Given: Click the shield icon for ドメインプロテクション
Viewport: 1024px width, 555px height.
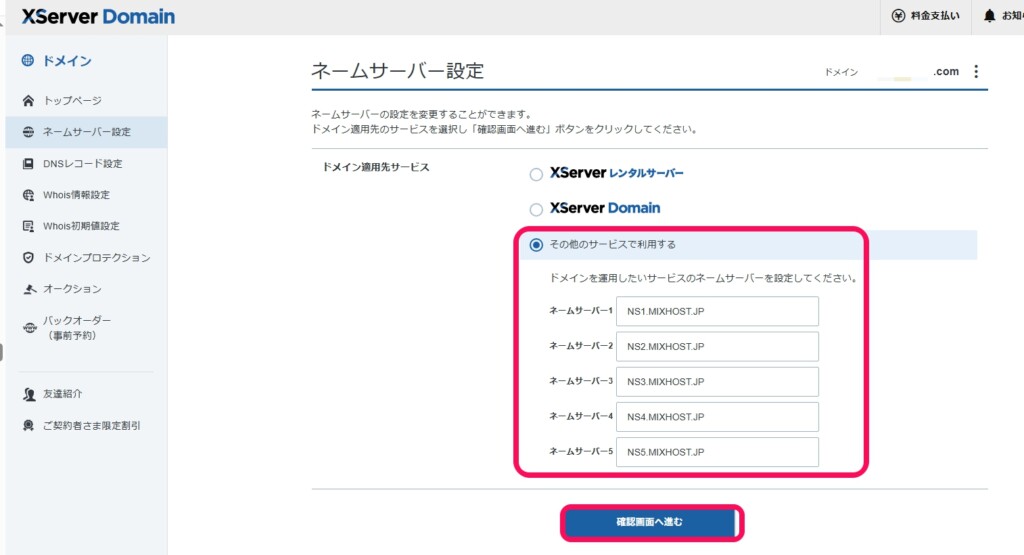Looking at the screenshot, I should (x=28, y=257).
